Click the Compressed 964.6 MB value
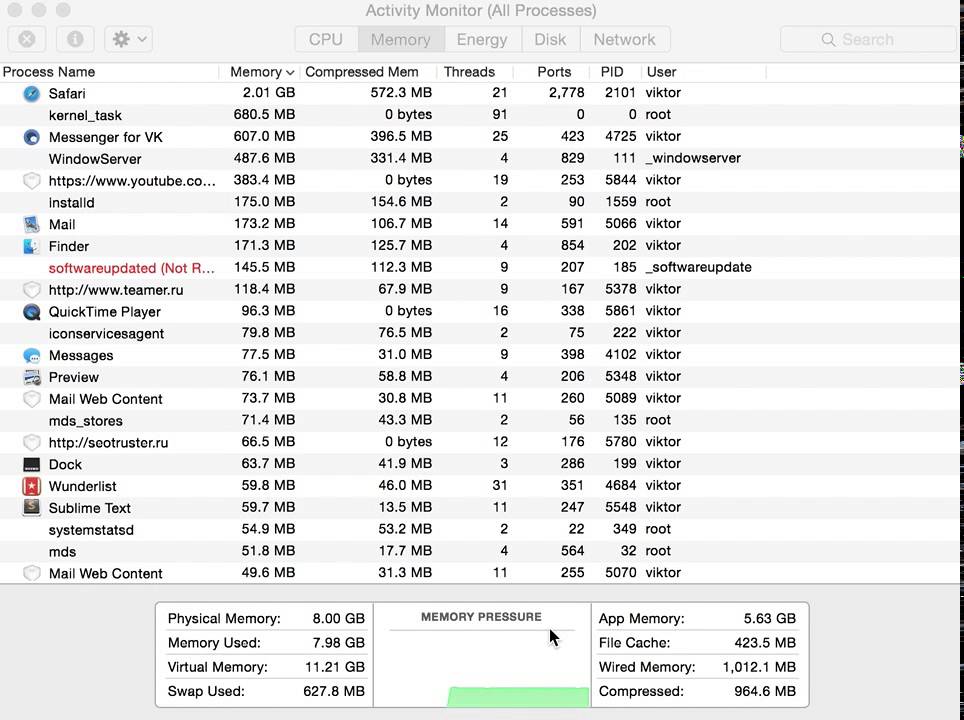The image size is (964, 720). 765,691
